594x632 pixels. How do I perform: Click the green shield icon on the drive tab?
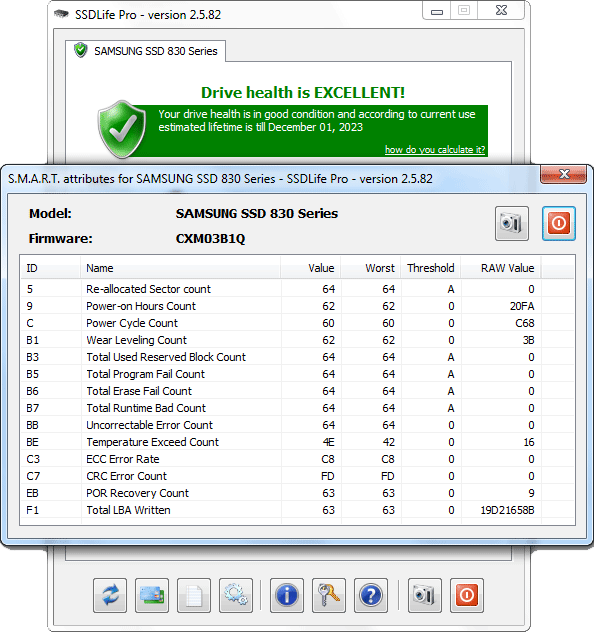[x=81, y=50]
